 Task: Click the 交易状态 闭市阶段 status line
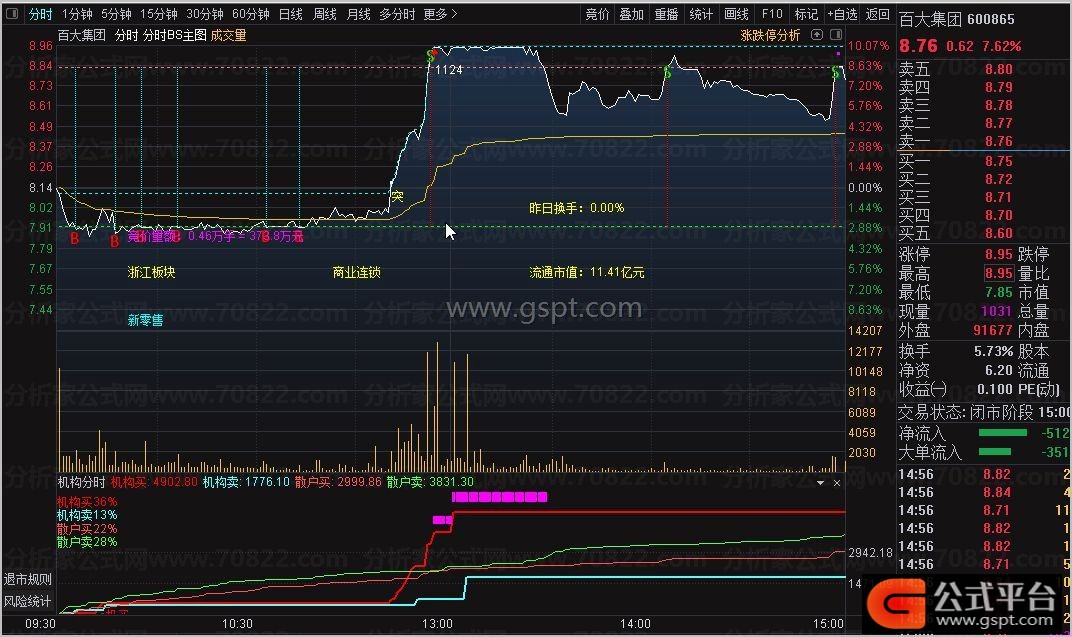(x=984, y=412)
